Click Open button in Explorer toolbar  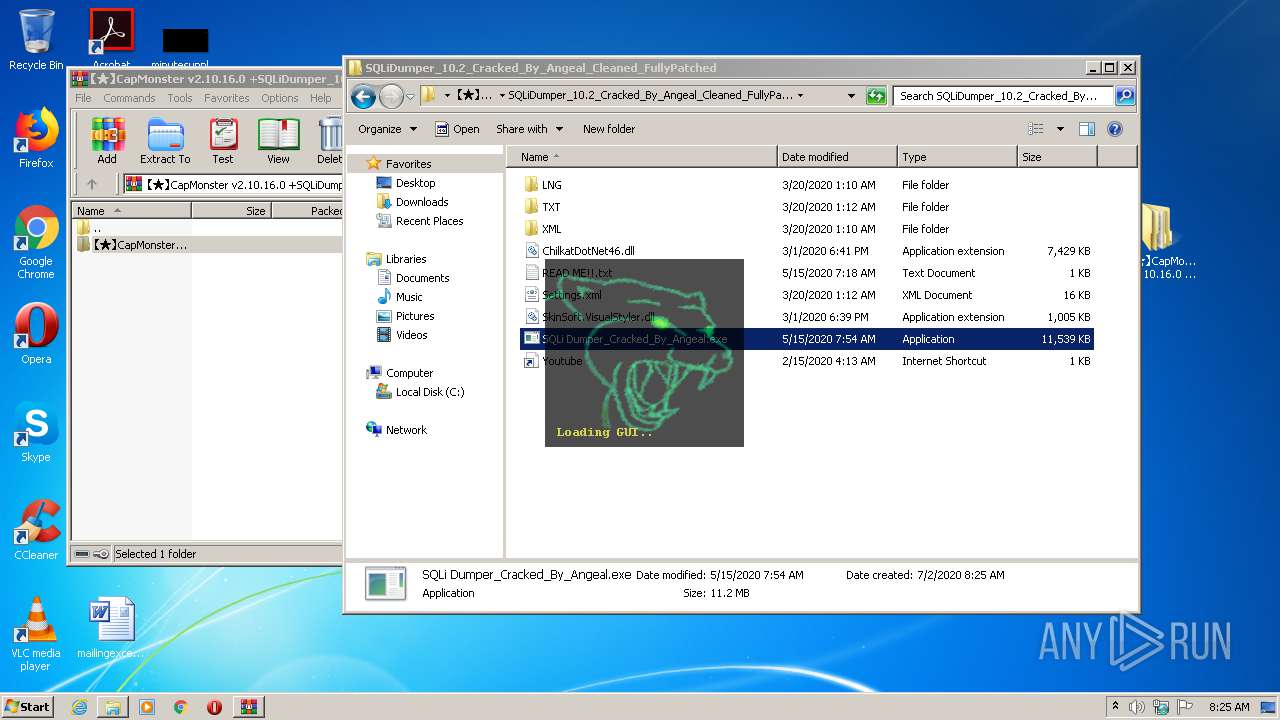[x=457, y=129]
